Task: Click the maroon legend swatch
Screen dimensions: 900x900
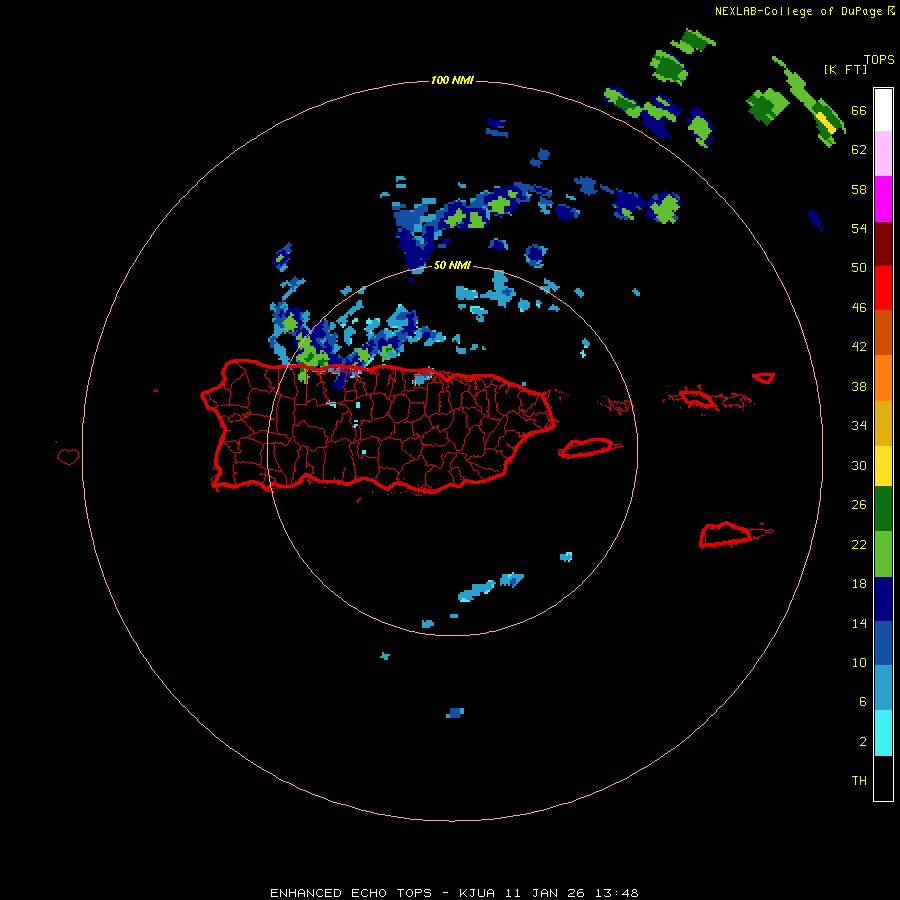Action: pos(883,244)
